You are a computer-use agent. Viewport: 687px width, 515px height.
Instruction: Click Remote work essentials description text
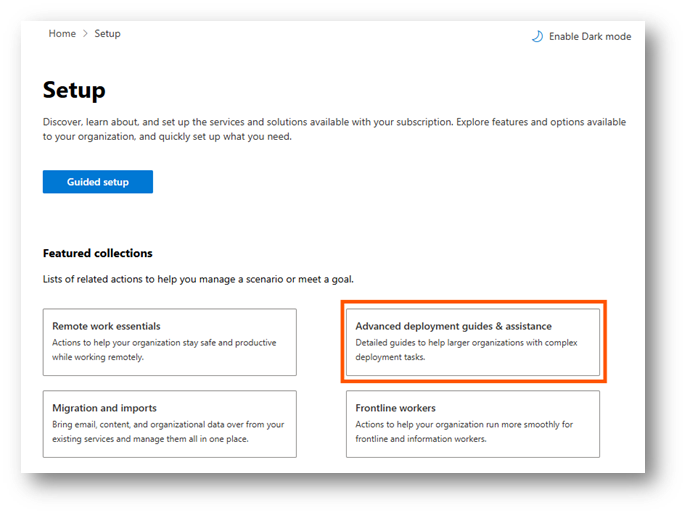[x=164, y=350]
